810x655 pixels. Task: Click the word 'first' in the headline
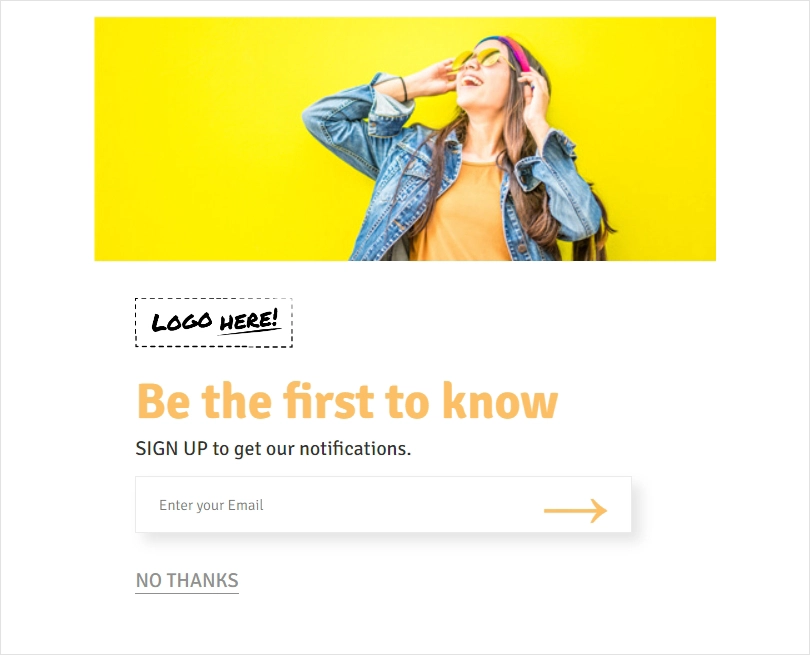329,401
